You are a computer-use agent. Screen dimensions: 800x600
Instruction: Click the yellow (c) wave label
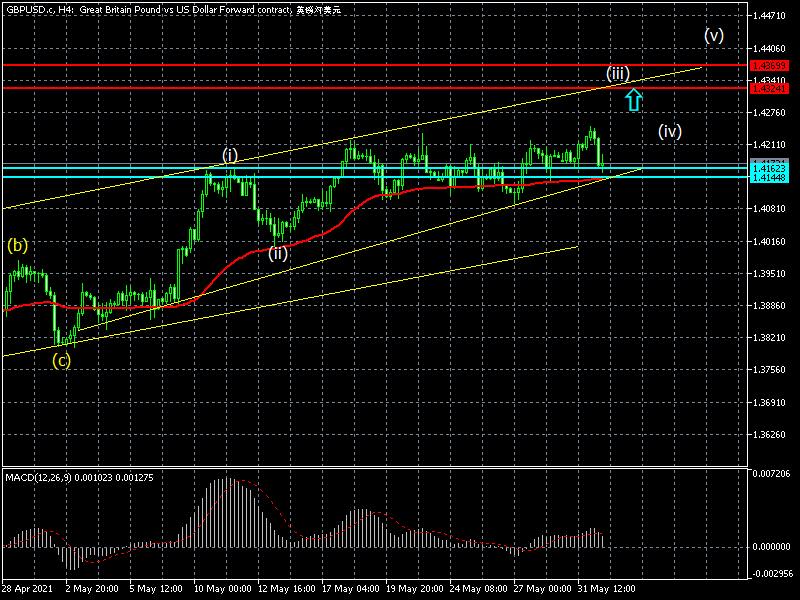(62, 361)
